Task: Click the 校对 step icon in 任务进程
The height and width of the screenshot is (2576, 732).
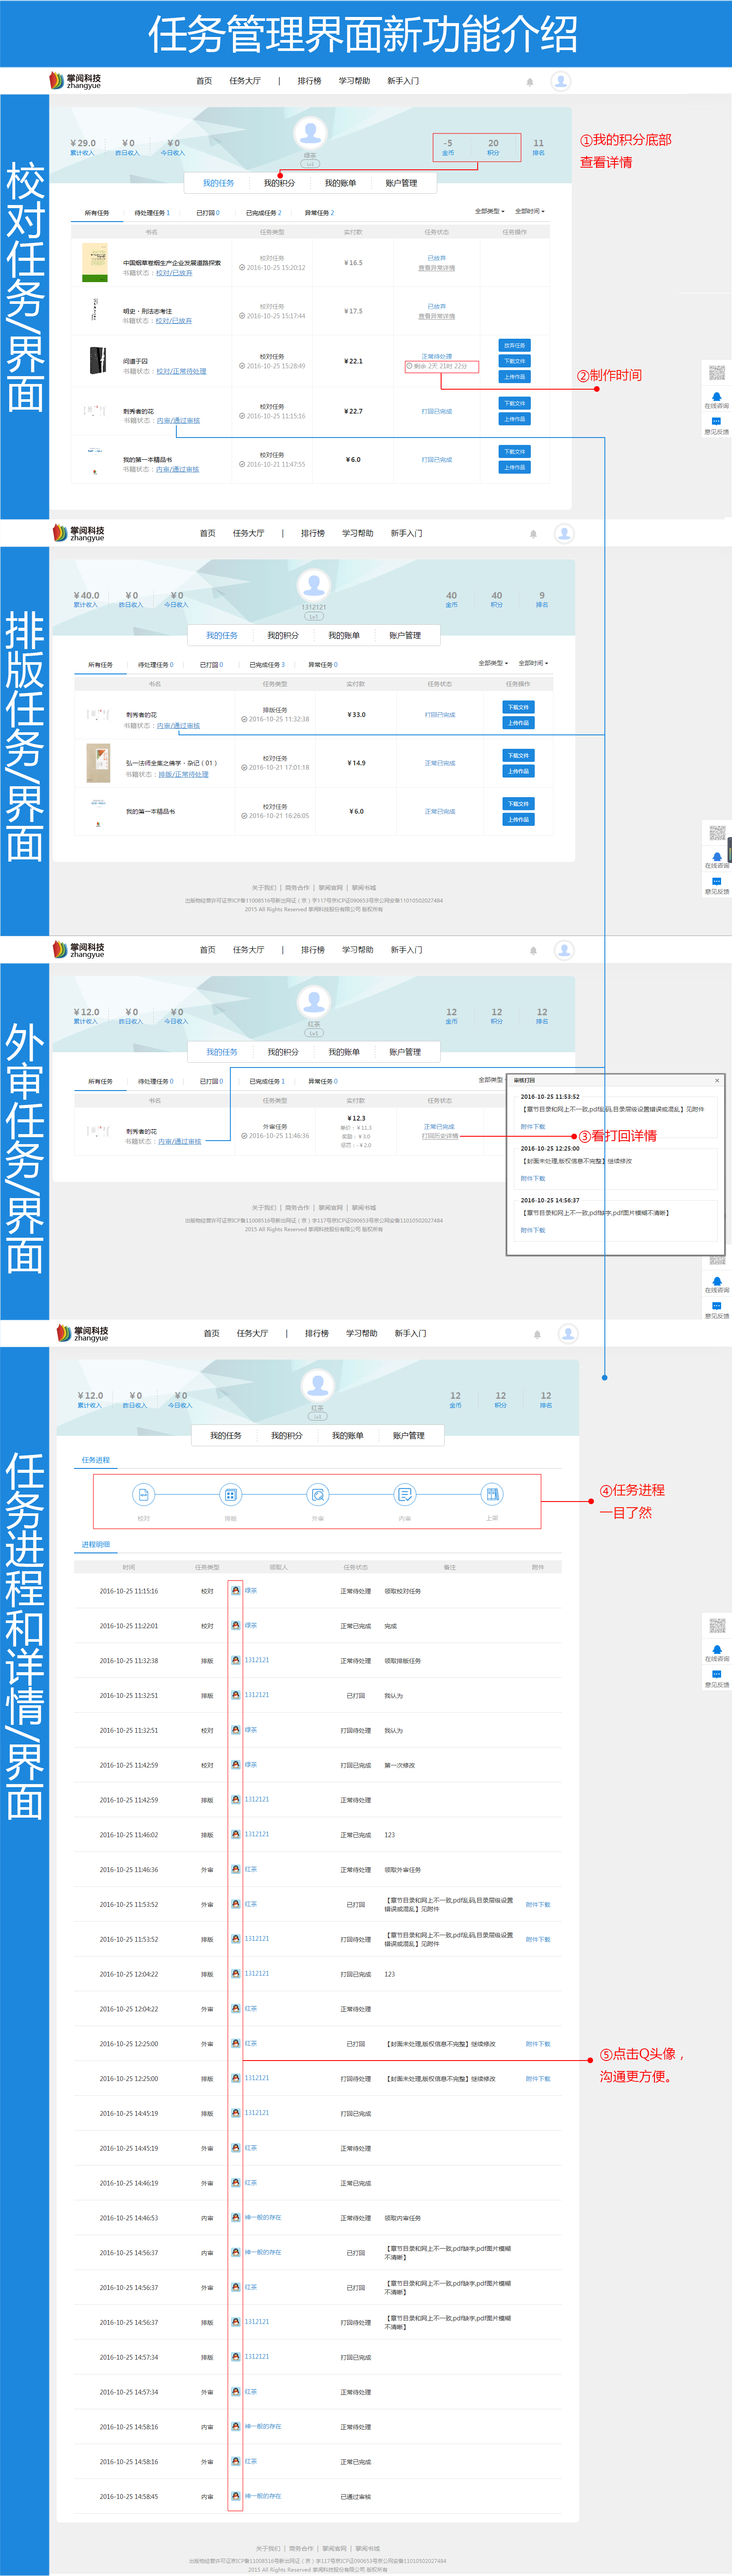Action: pyautogui.click(x=143, y=1495)
